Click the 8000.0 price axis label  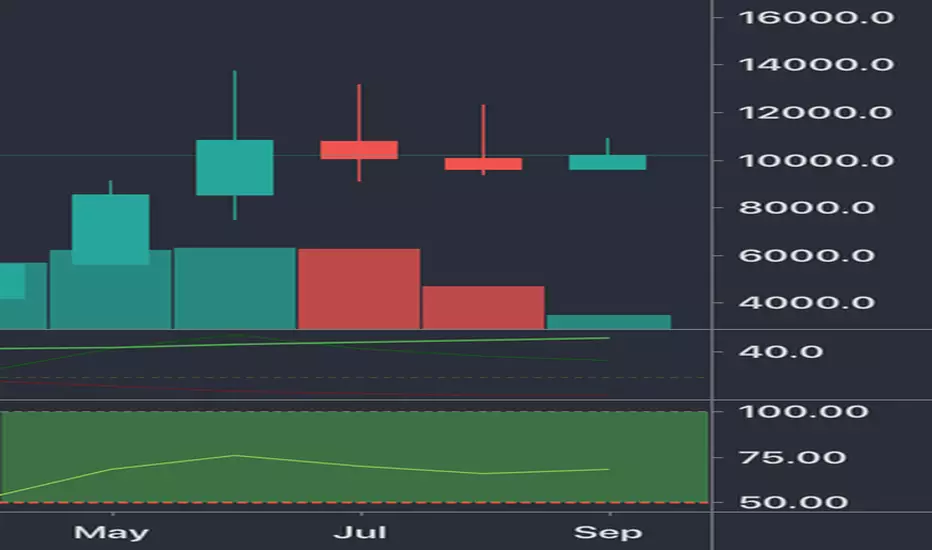pyautogui.click(x=807, y=208)
